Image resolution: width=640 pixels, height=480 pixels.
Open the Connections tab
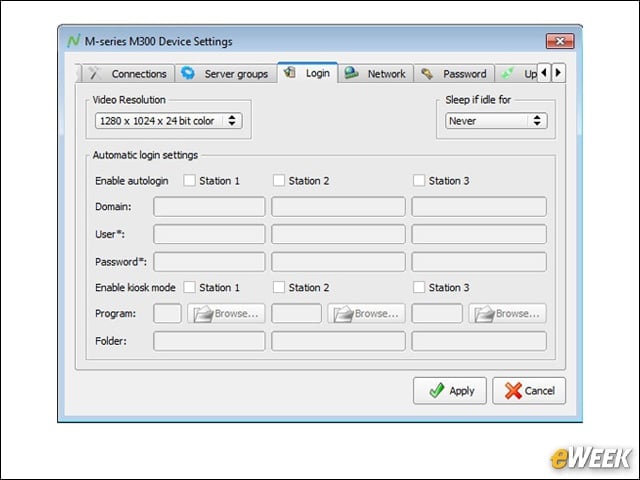[128, 74]
